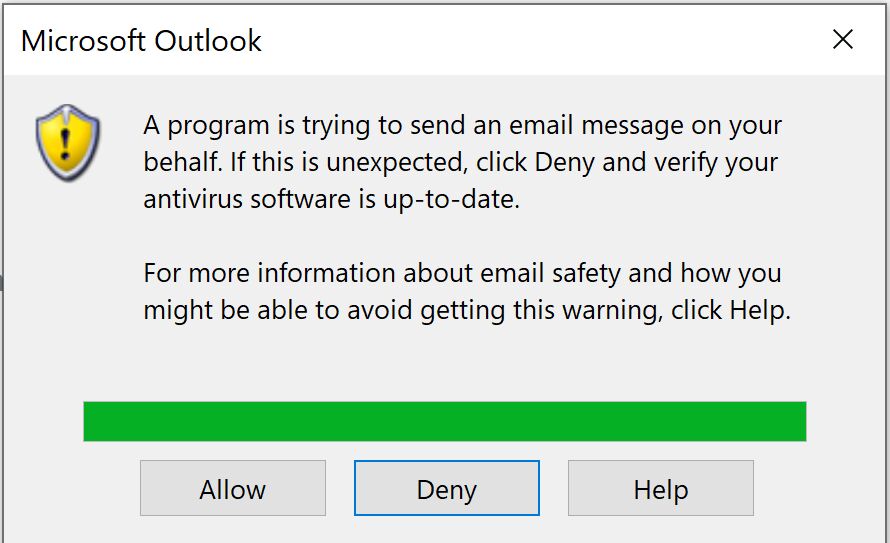Click the word "Deny" in the warning message
890x543 pixels.
tap(564, 163)
